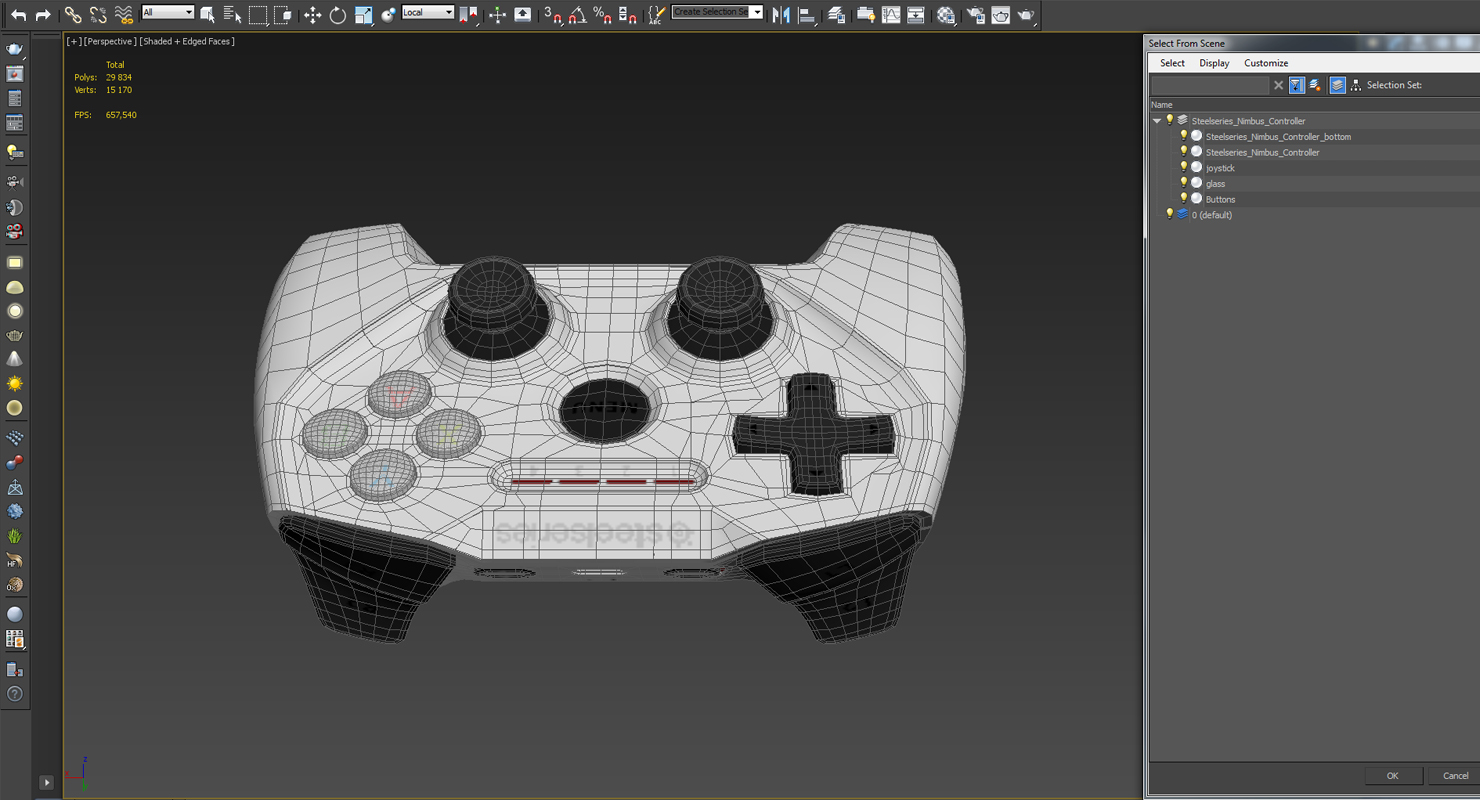Open the 'Local' reference coordinate system dropdown
Screen dimensions: 1480x800
click(x=428, y=13)
